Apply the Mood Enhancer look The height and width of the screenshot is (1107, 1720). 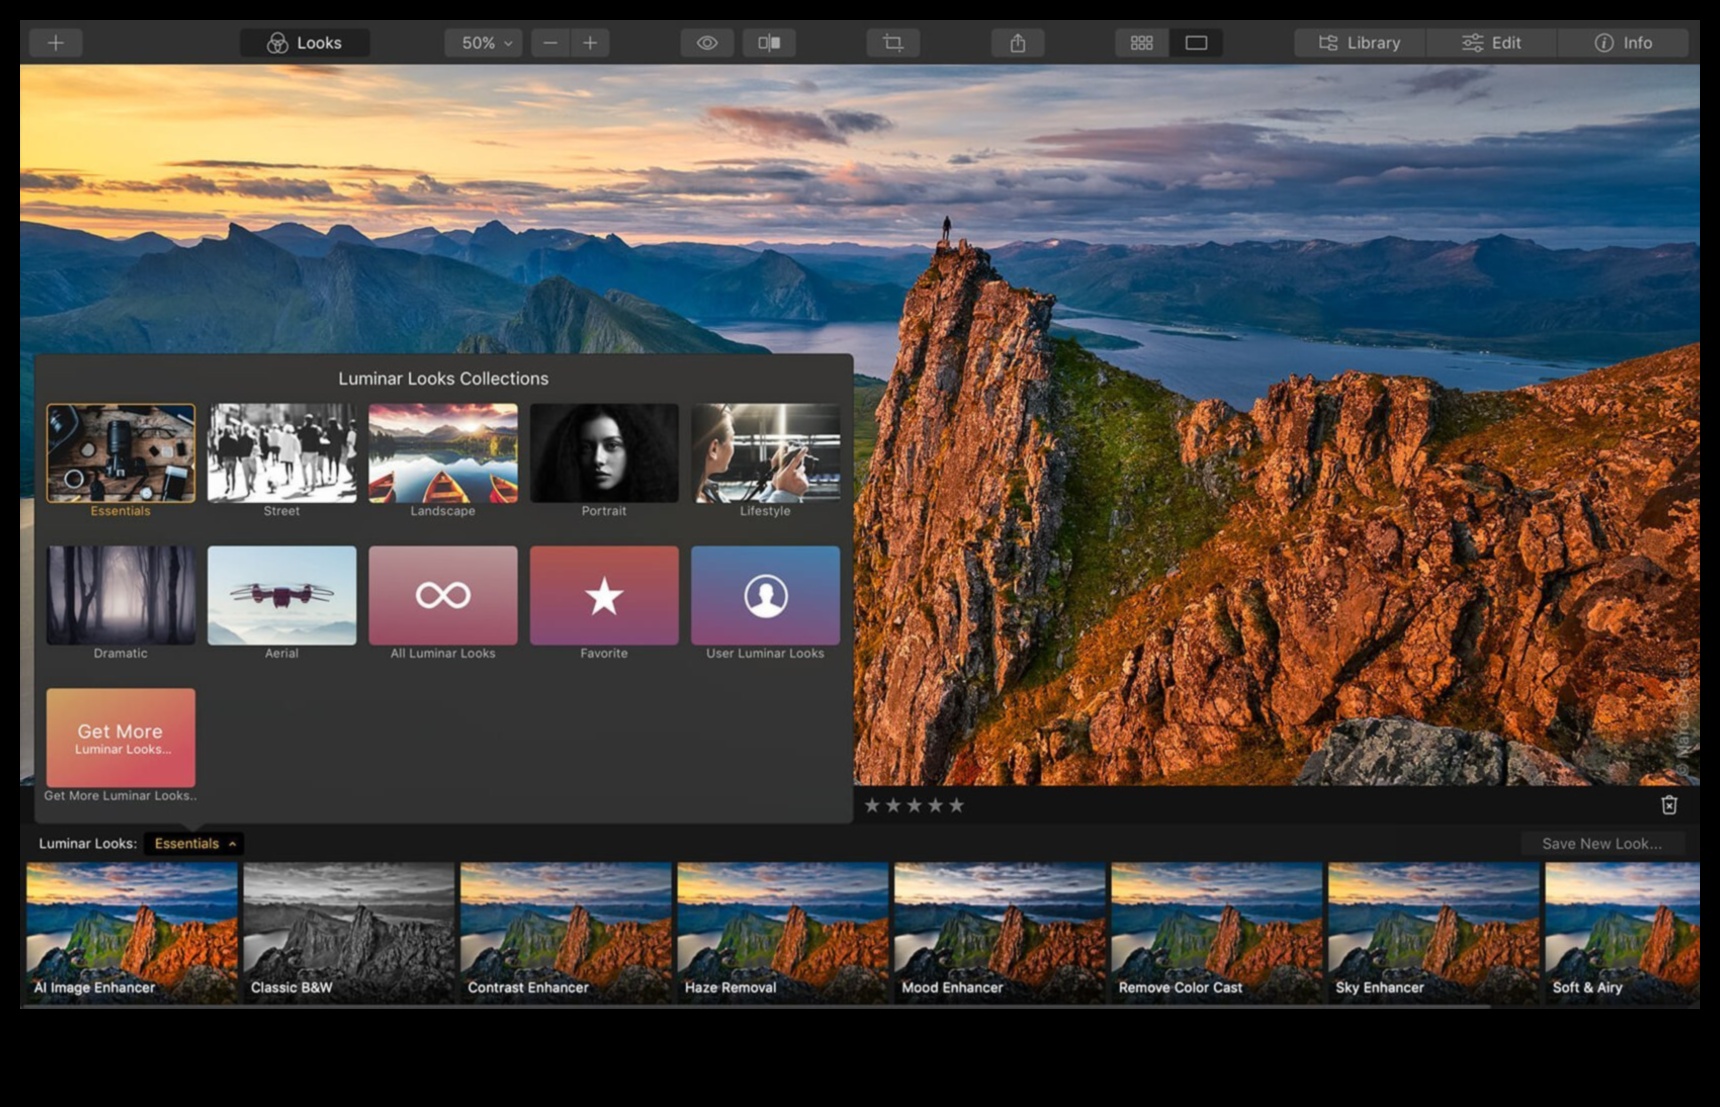point(1000,933)
